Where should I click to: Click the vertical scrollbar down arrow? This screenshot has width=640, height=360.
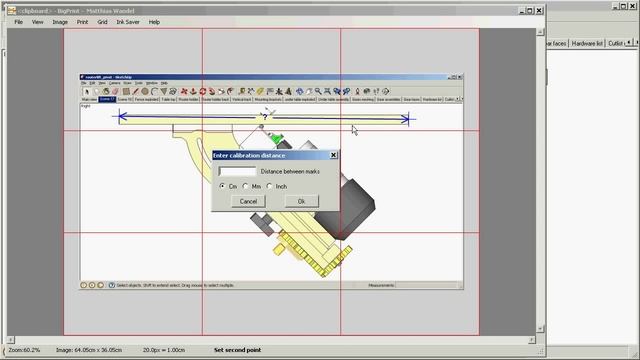coord(540,329)
